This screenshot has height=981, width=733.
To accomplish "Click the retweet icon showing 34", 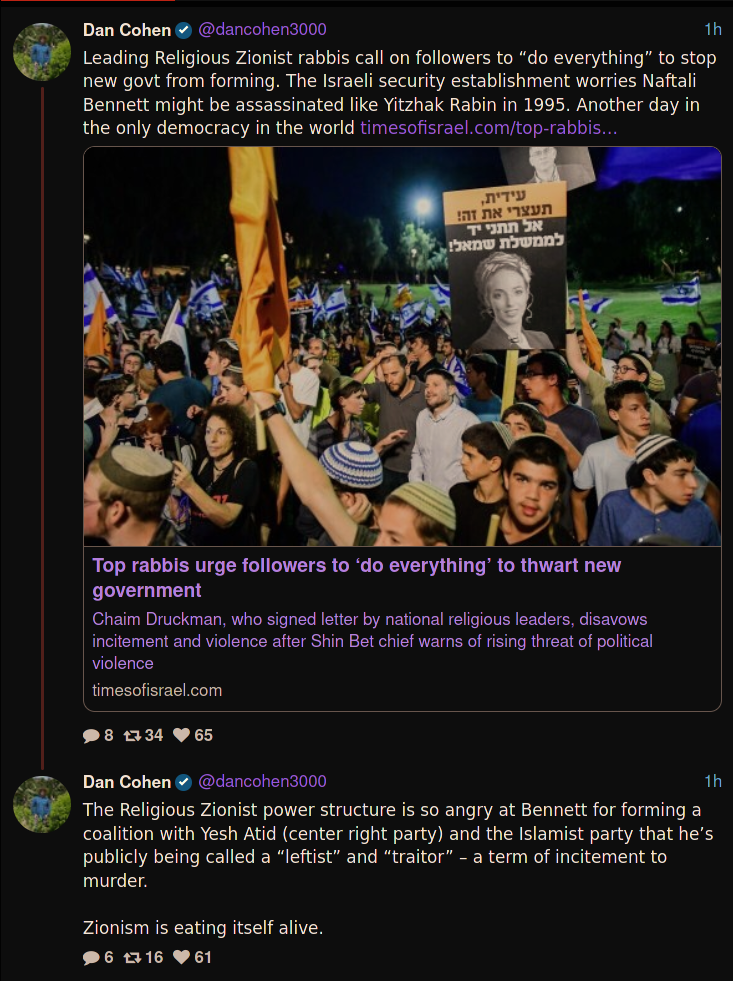I will (x=132, y=736).
